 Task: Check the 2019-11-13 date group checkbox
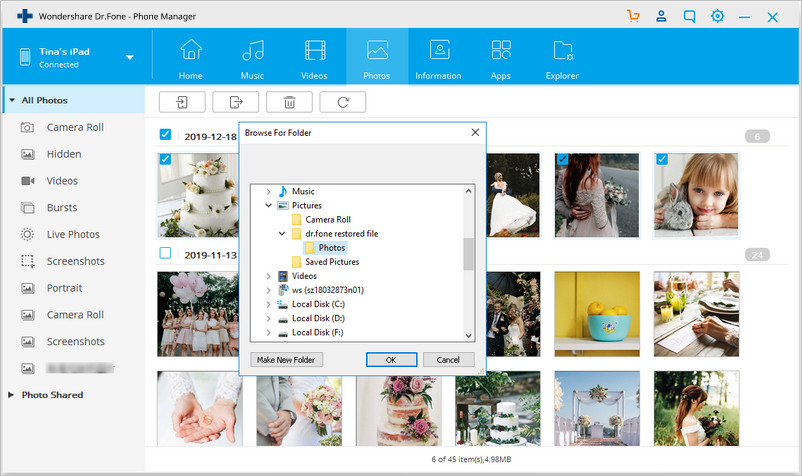point(165,253)
